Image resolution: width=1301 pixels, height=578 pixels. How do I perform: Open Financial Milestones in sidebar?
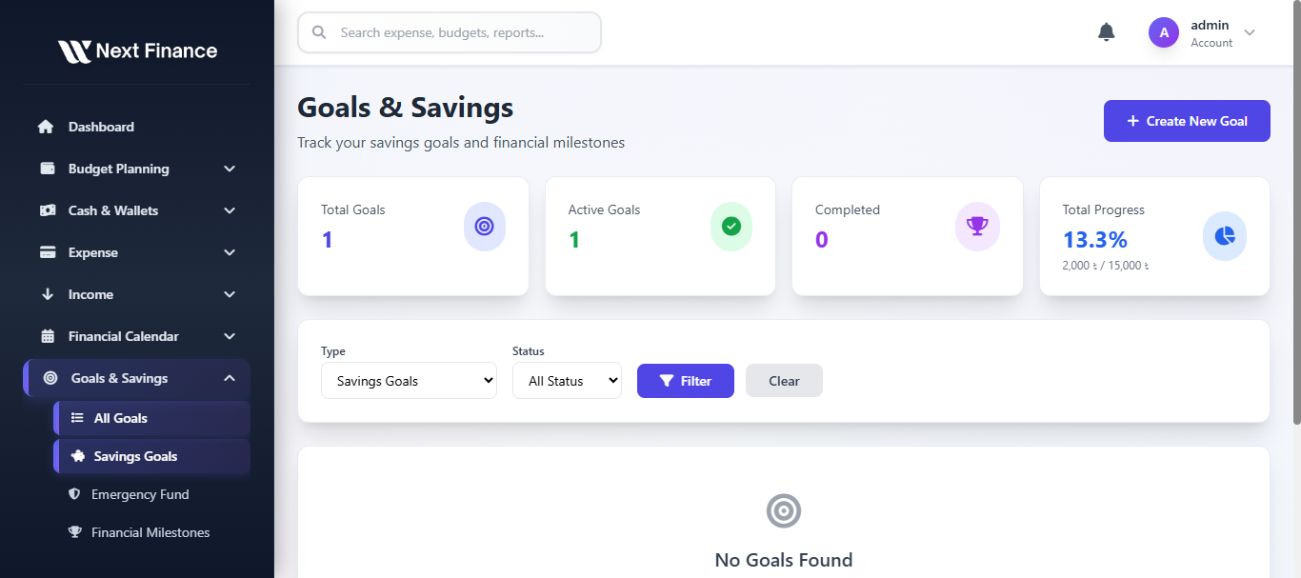(150, 532)
